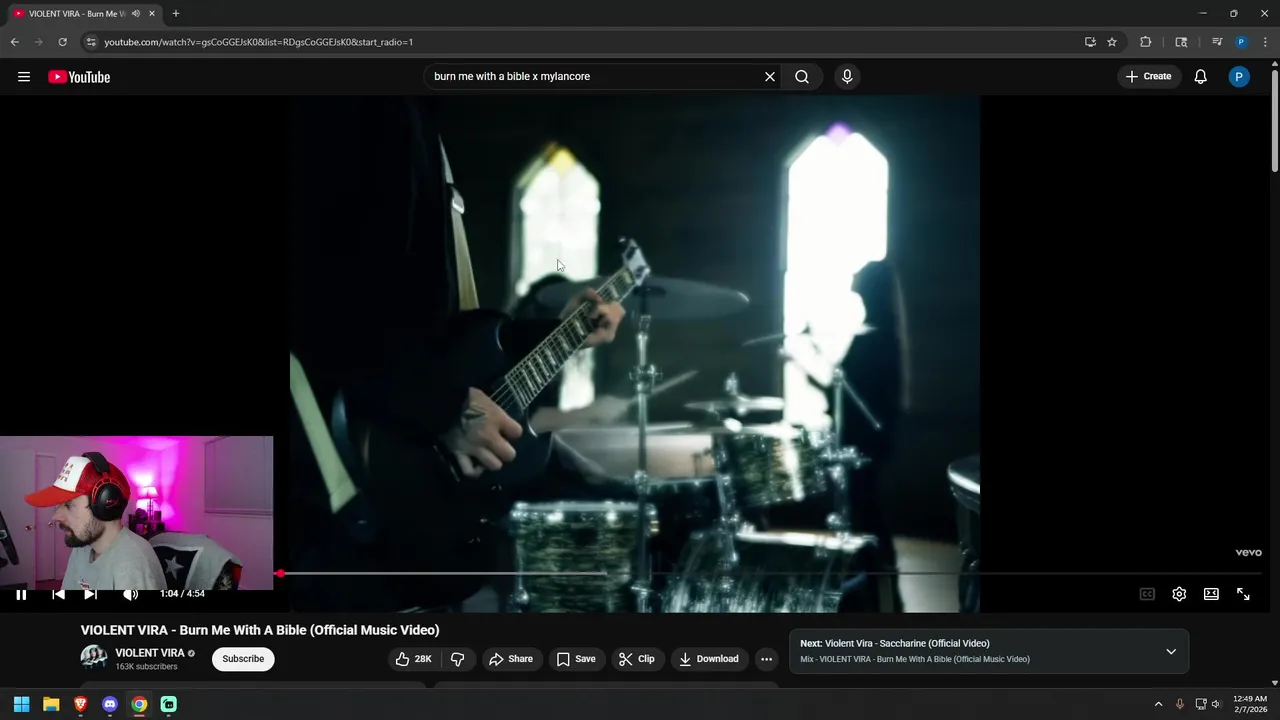
Task: Open the media controls icon in Chrome
Action: click(1217, 42)
